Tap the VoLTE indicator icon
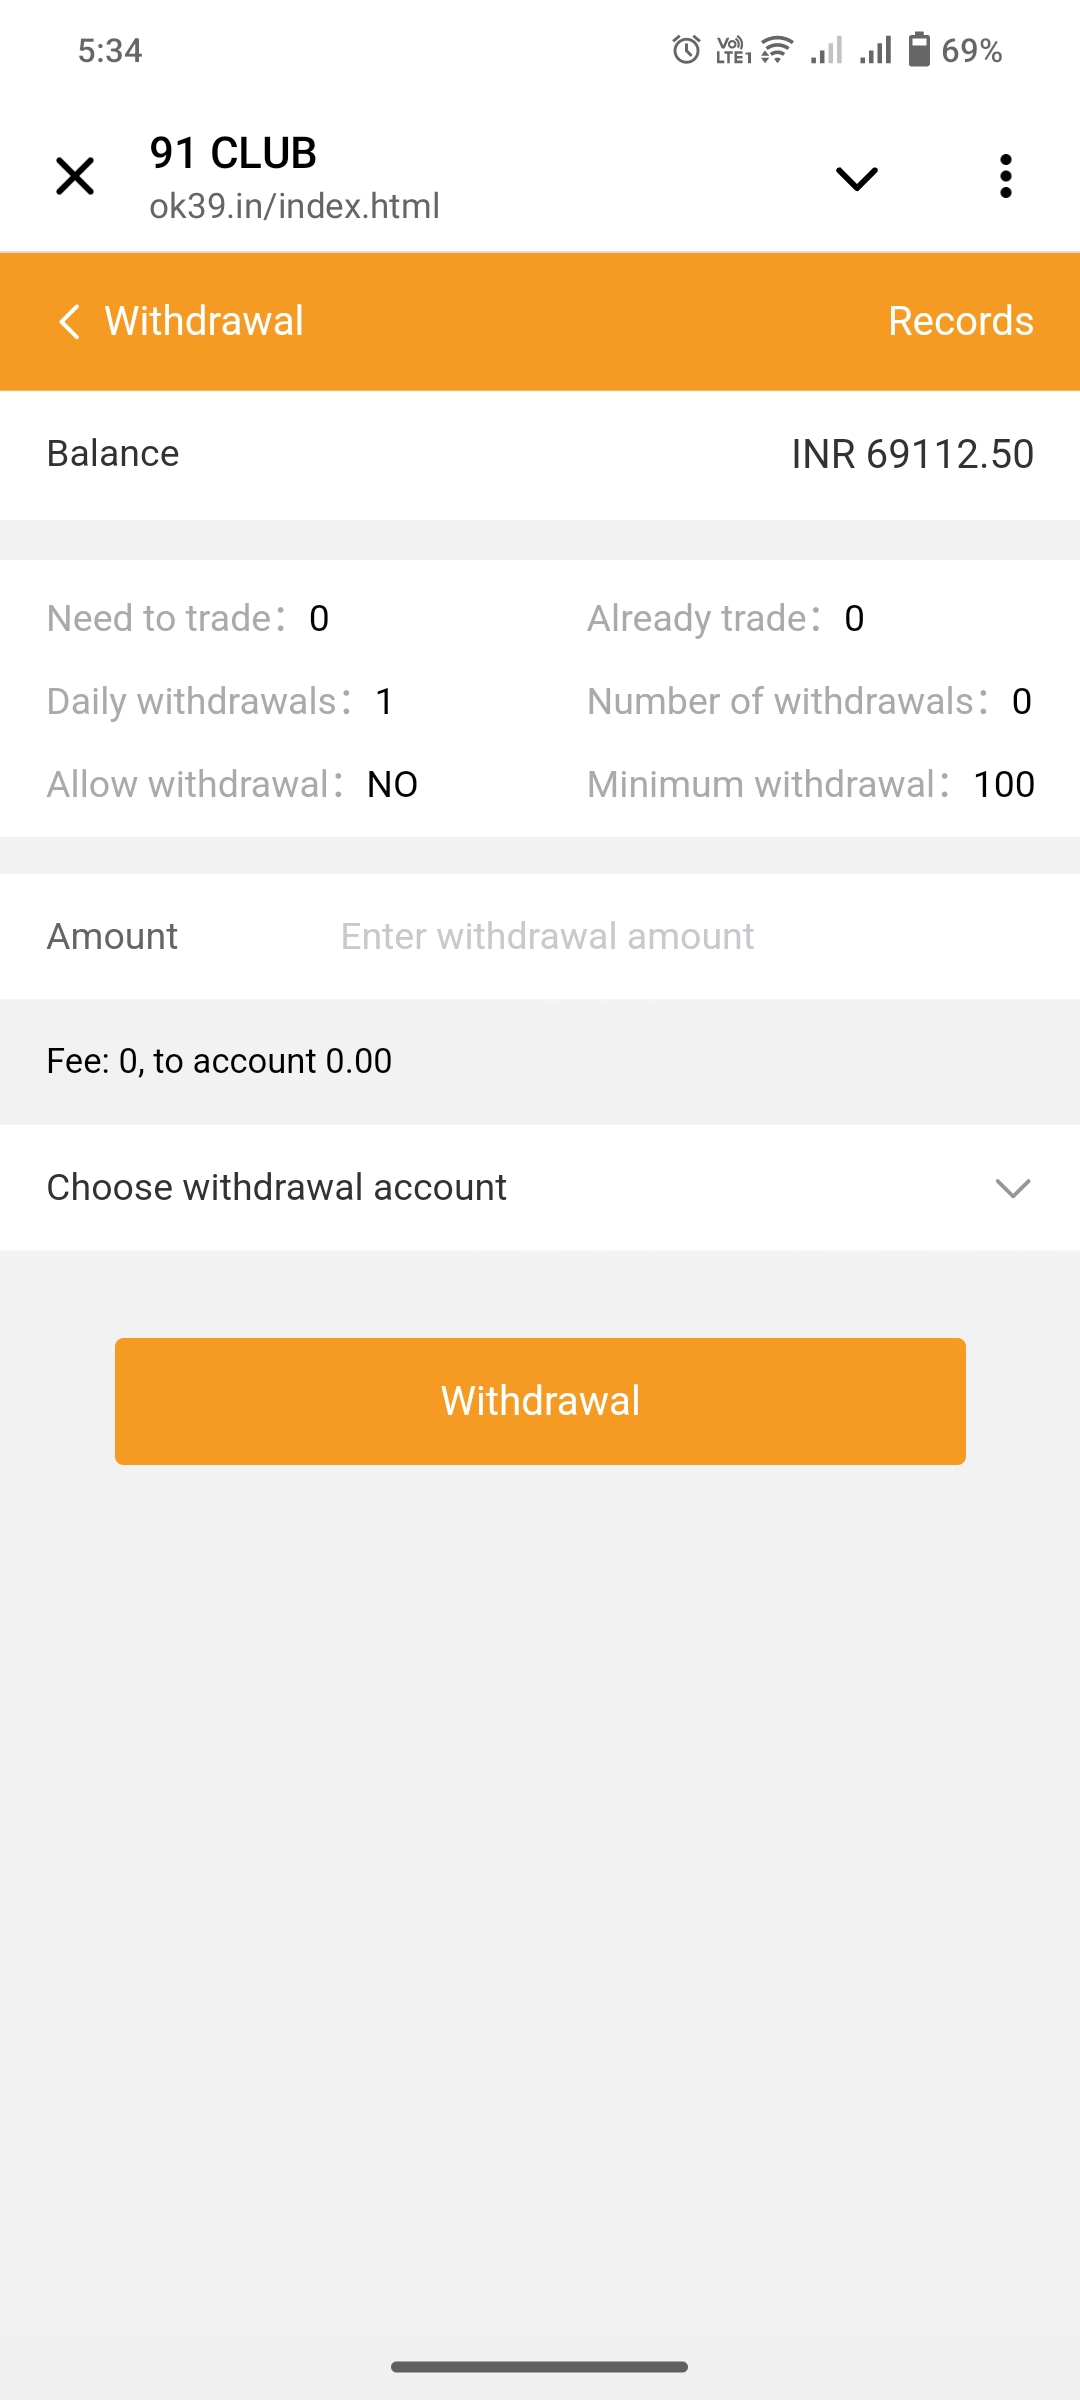The image size is (1080, 2400). pyautogui.click(x=733, y=50)
